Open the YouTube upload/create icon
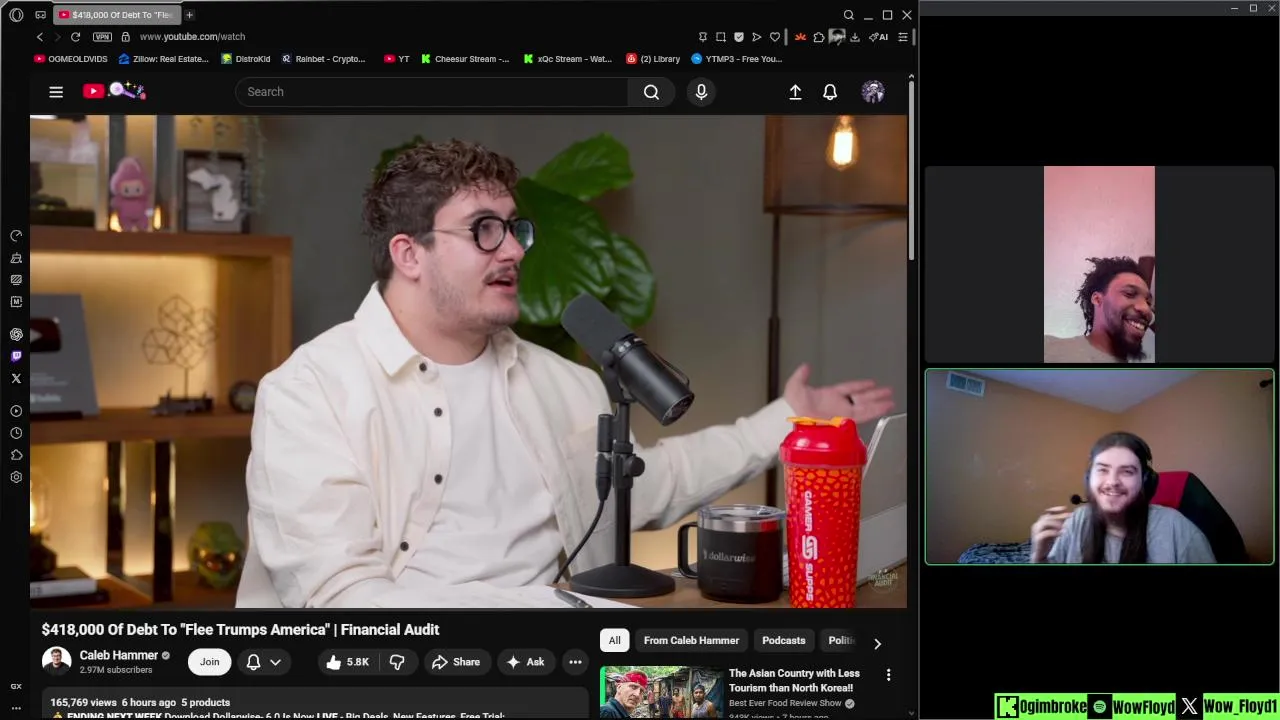 (795, 92)
